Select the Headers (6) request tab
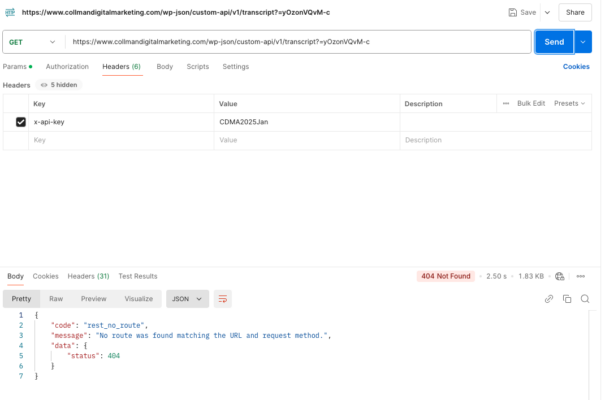 [x=122, y=67]
